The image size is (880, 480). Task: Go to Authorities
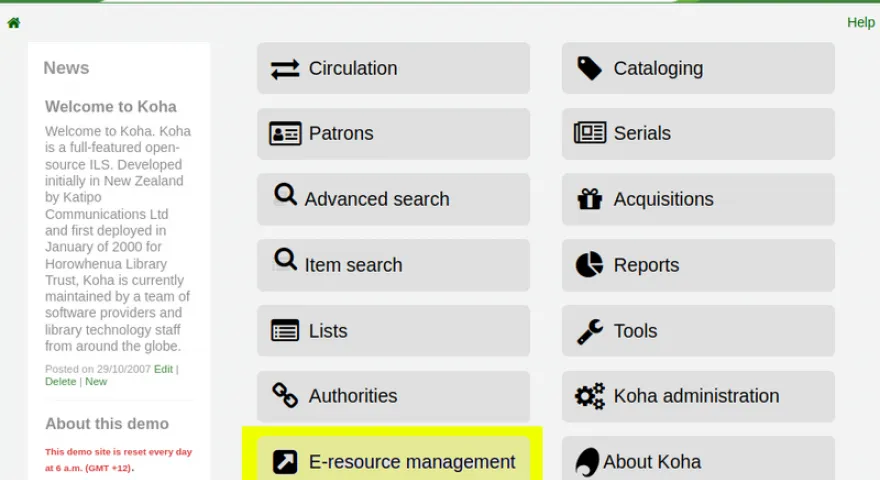pos(393,396)
